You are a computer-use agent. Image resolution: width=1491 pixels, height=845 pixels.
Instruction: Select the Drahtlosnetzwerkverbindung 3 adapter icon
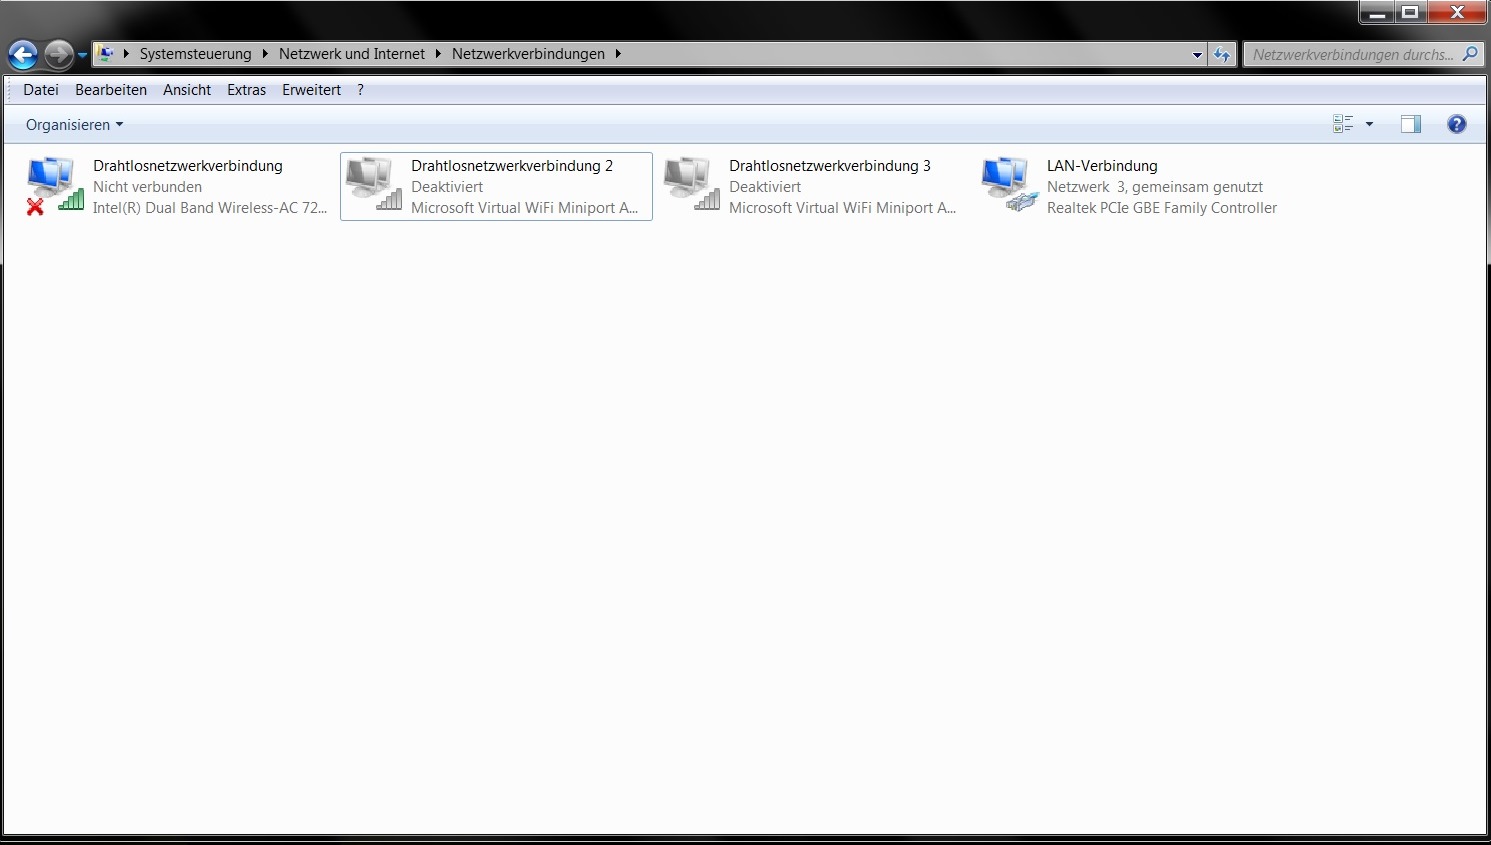tap(691, 184)
